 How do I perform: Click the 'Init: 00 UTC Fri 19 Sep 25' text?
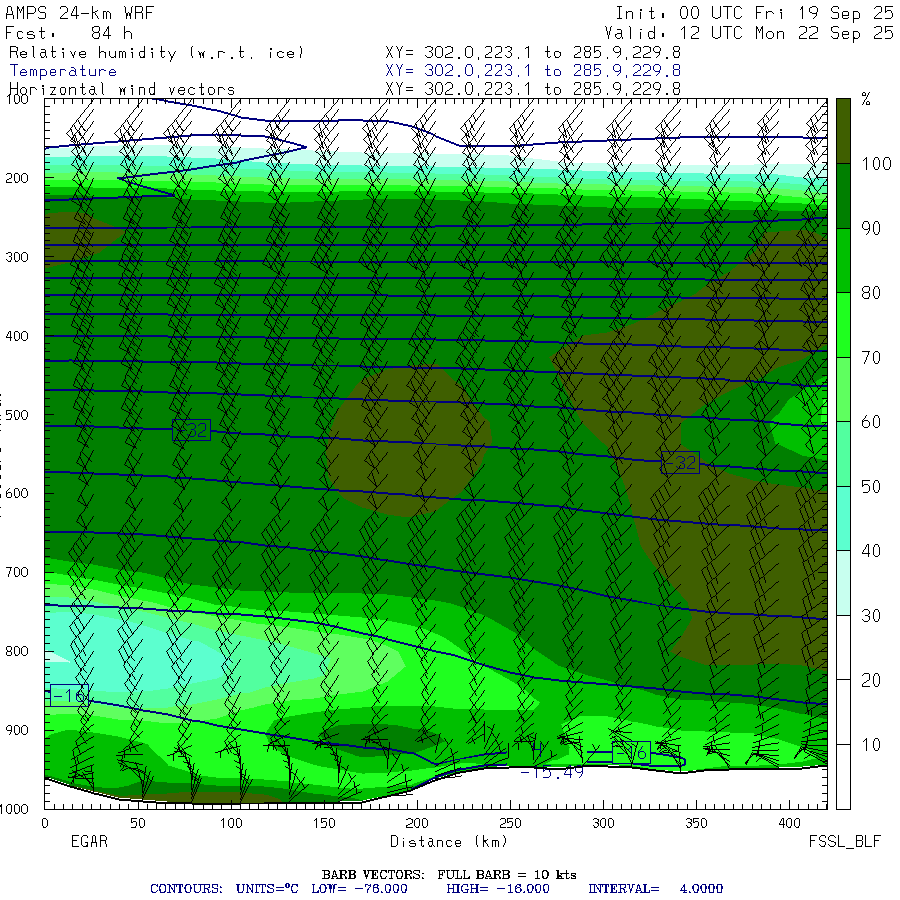[754, 13]
